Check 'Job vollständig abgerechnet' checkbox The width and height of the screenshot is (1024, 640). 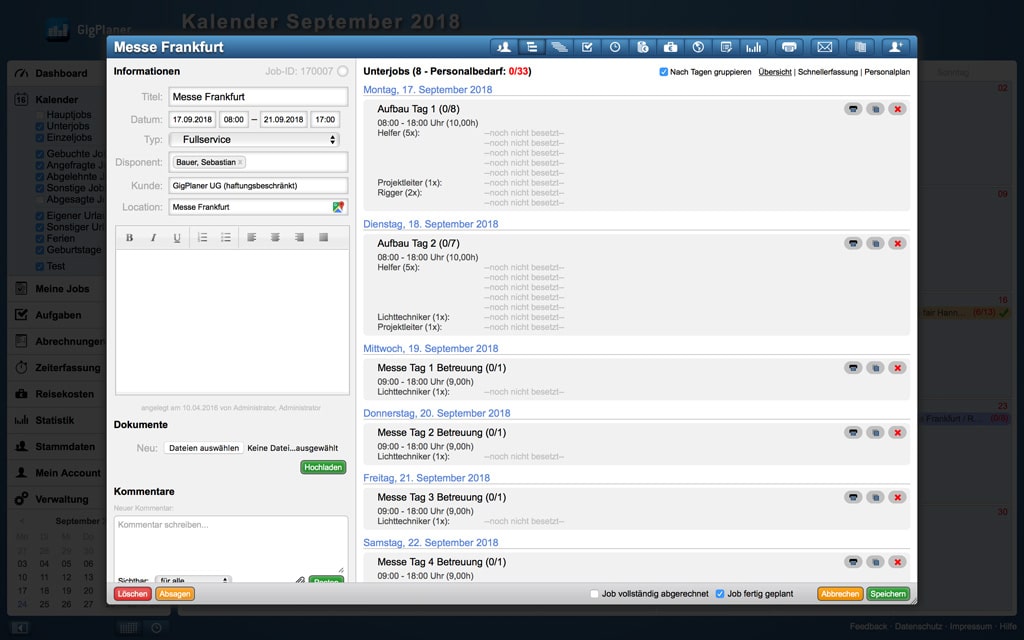click(x=594, y=594)
